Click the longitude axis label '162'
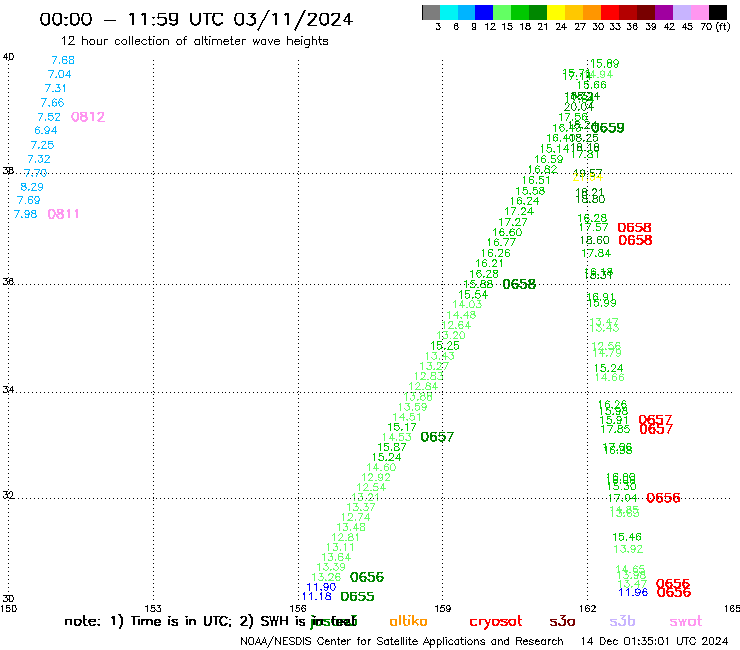Screen dimensions: 740x650 click(588, 609)
